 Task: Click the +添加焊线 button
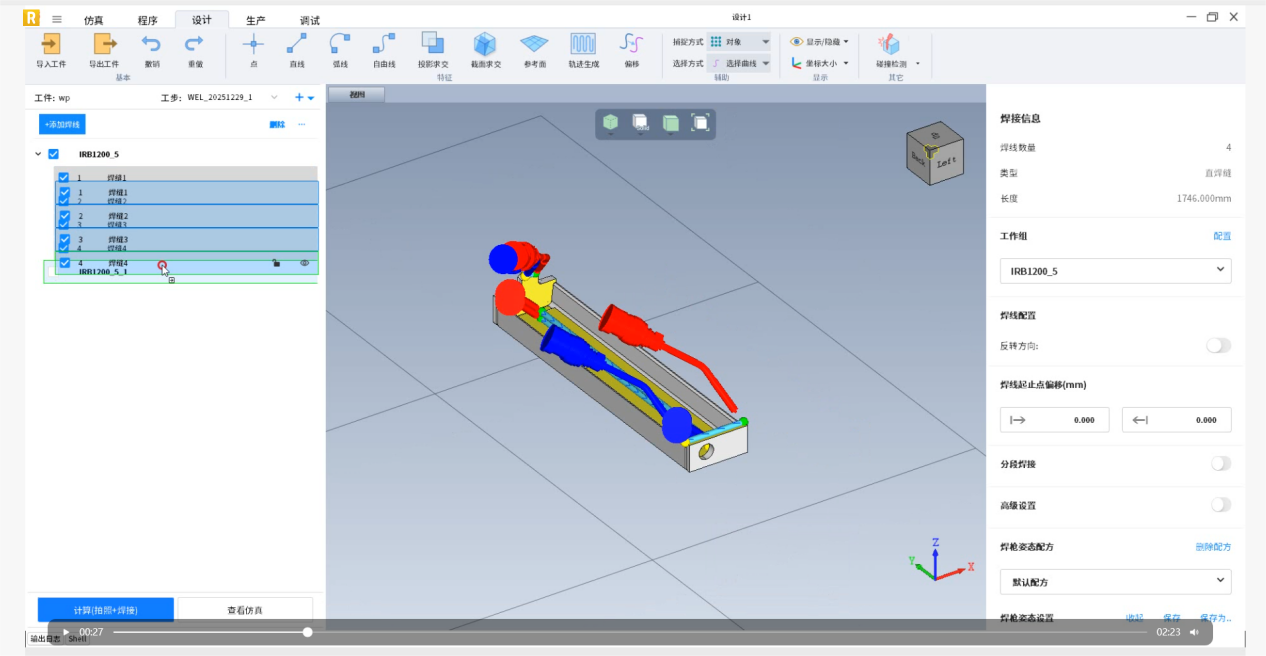coord(62,124)
